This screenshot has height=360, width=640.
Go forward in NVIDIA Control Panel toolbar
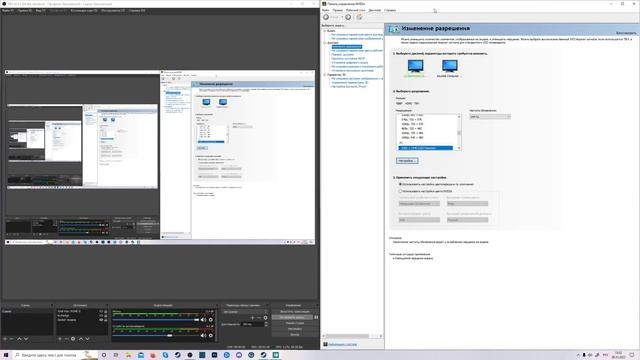pos(348,17)
